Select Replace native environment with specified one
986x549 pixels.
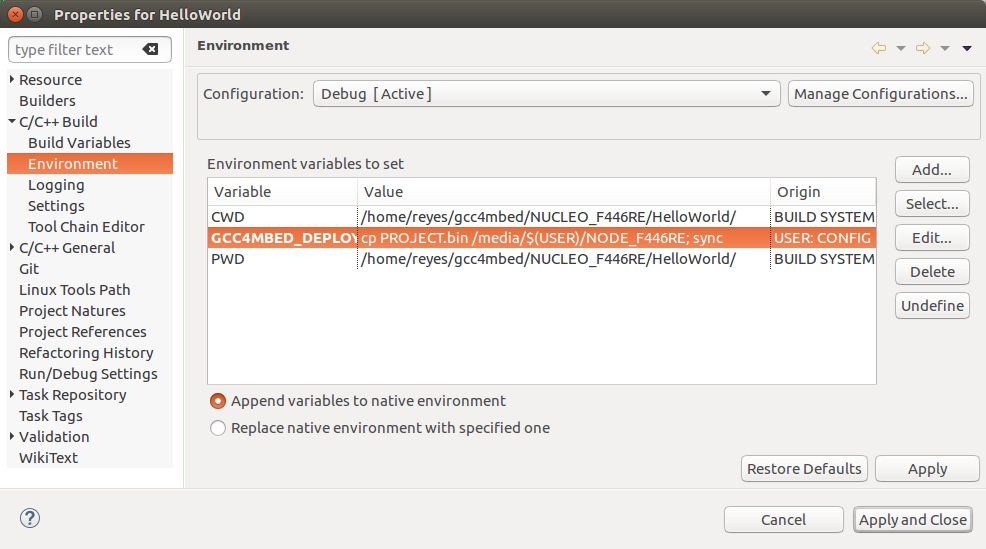pos(218,428)
